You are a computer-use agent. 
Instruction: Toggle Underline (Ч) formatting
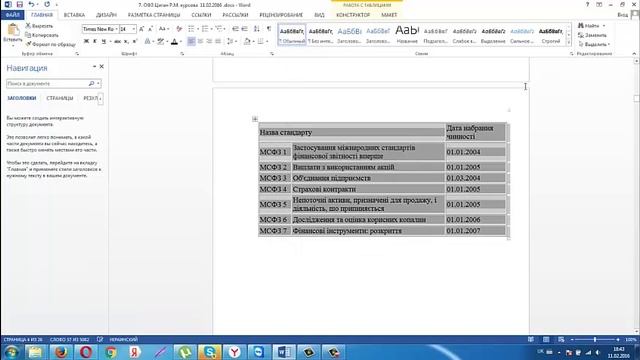click(x=104, y=41)
